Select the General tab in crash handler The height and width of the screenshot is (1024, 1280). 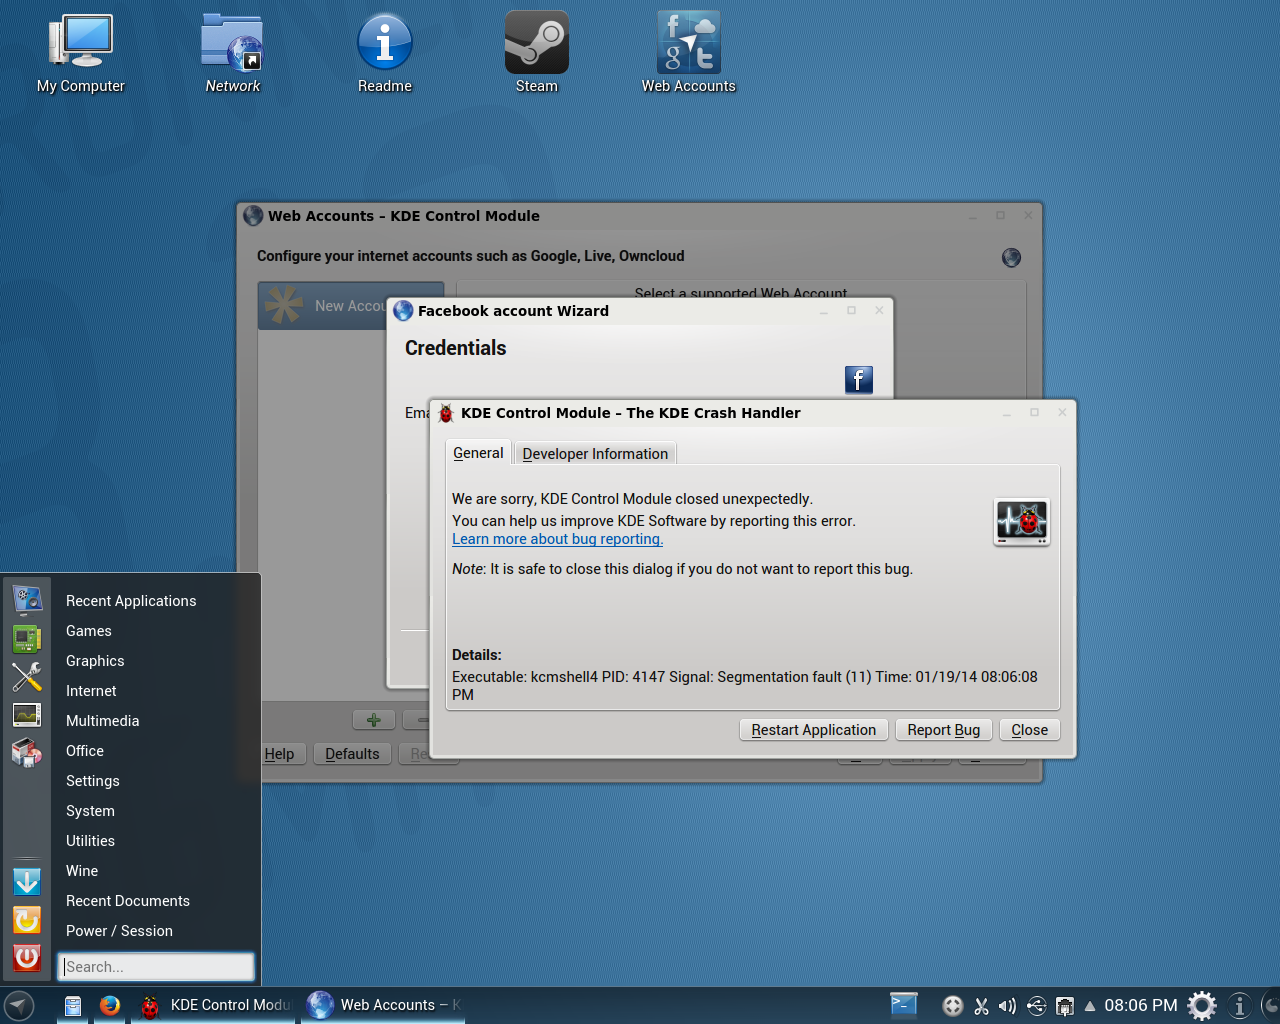click(478, 453)
